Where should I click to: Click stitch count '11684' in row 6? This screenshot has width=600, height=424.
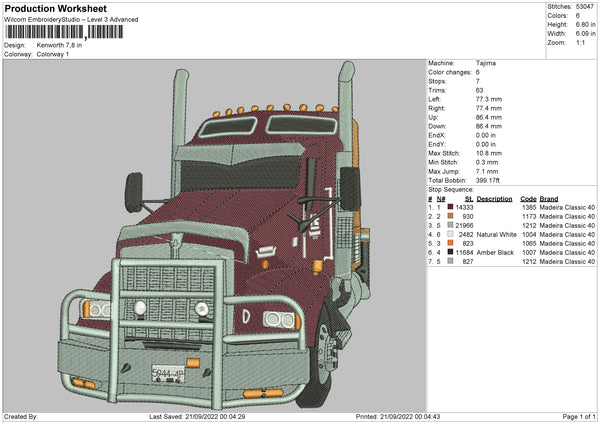coord(465,253)
